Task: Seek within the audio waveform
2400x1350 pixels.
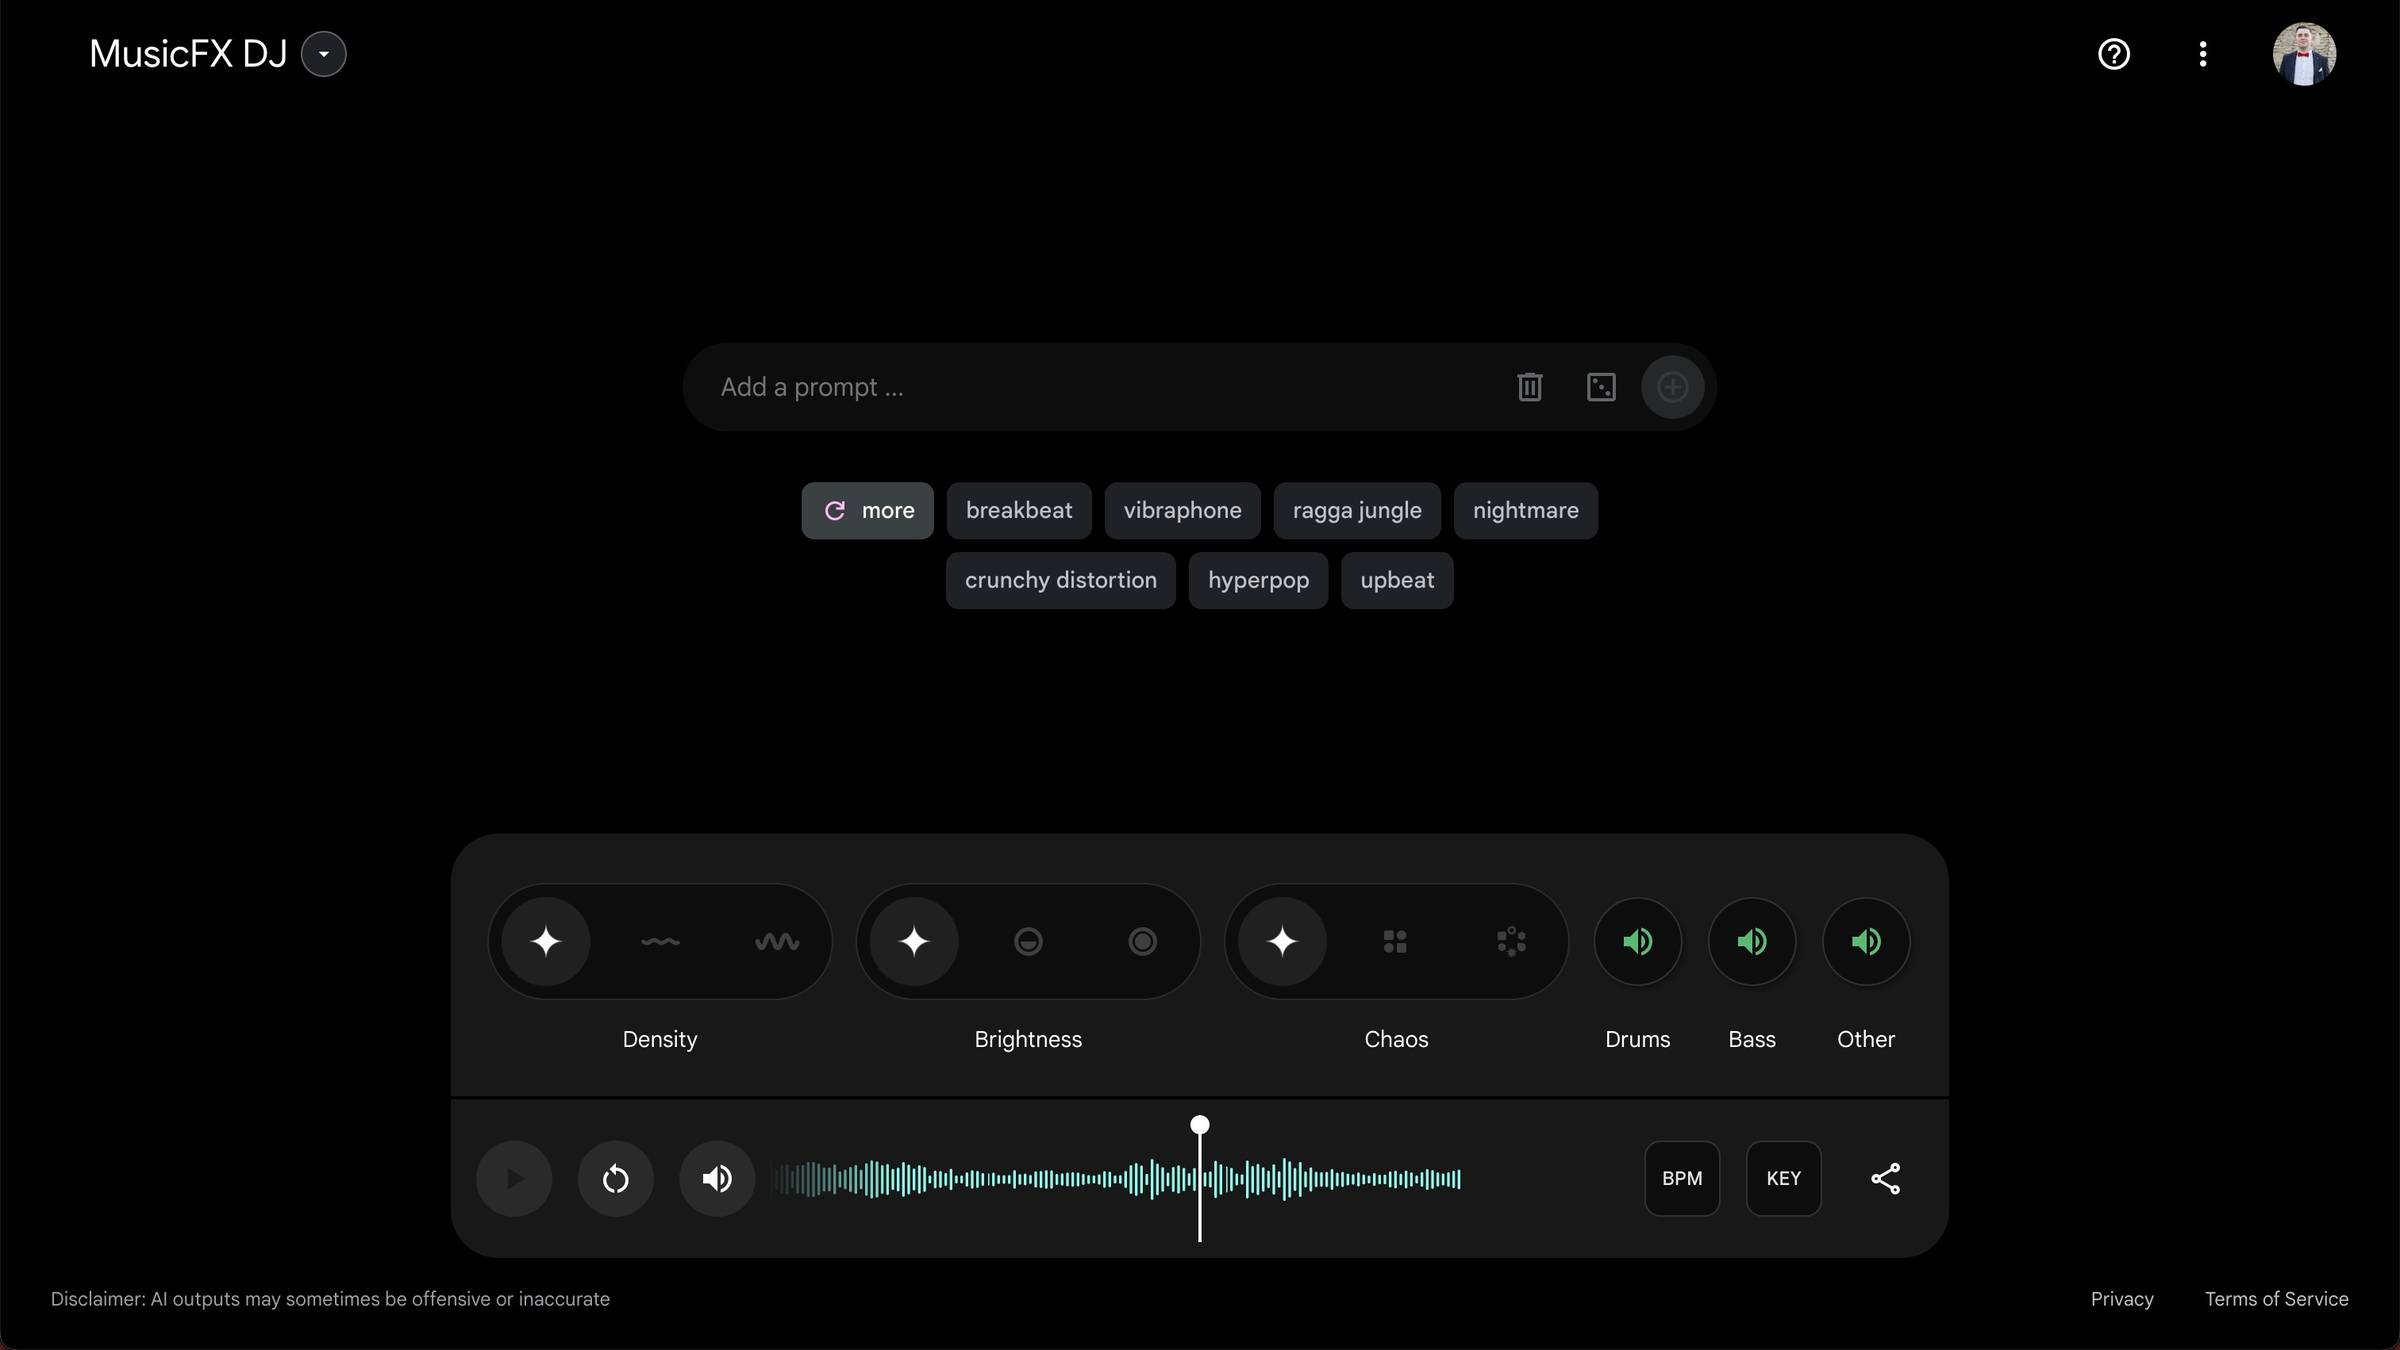Action: click(1116, 1178)
